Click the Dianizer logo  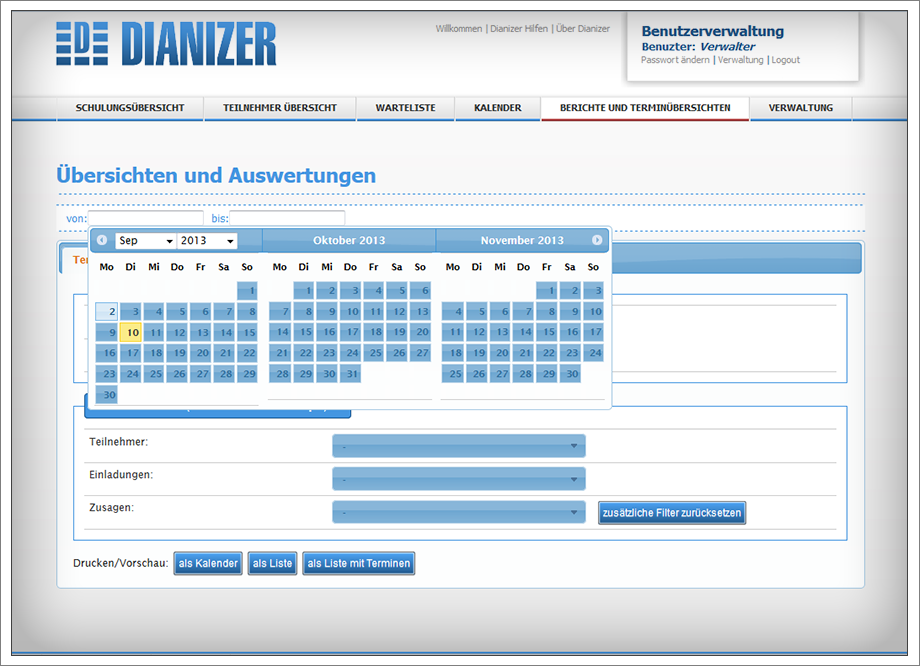pyautogui.click(x=166, y=43)
